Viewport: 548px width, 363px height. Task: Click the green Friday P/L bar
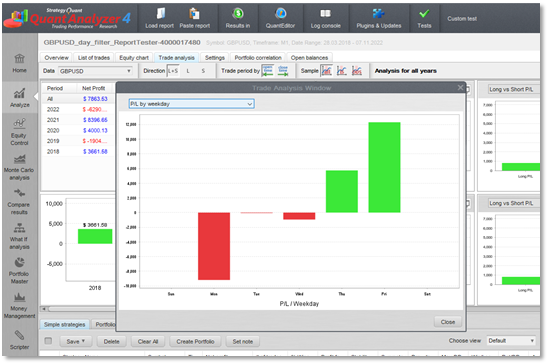384,167
